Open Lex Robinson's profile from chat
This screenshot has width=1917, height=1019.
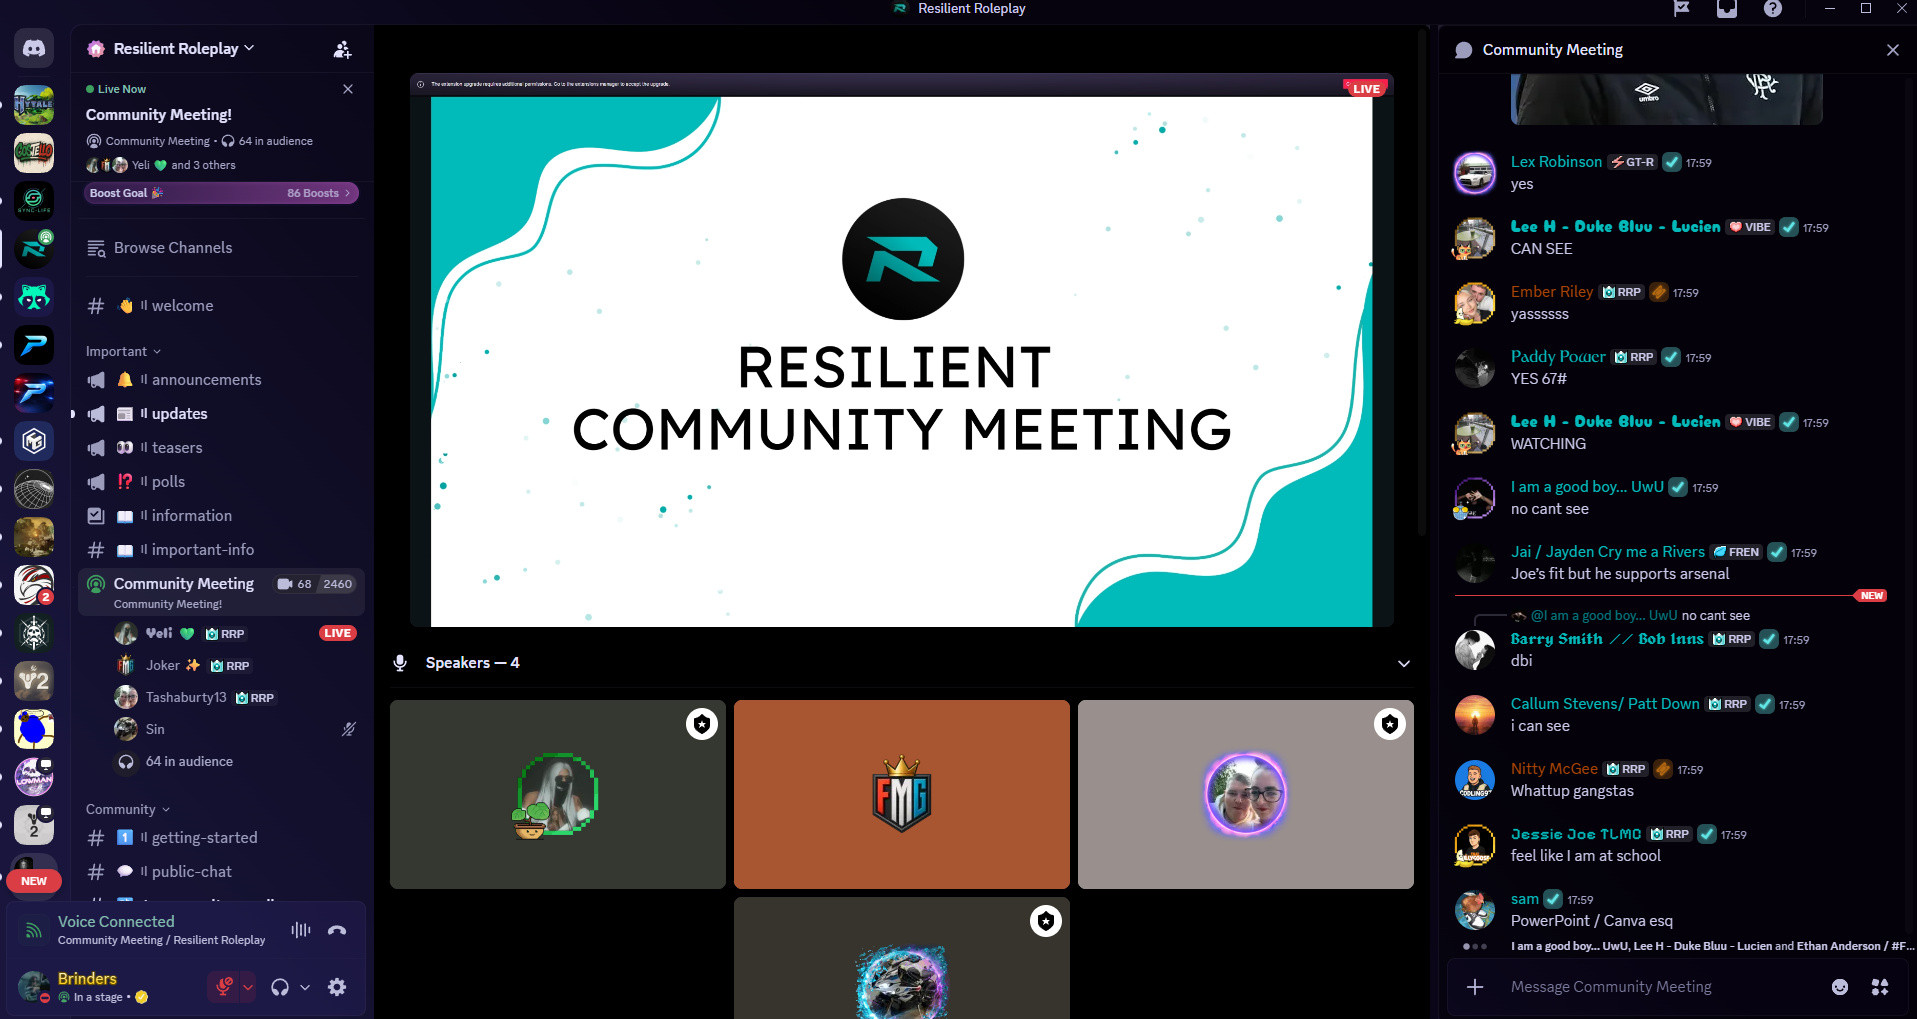point(1556,162)
